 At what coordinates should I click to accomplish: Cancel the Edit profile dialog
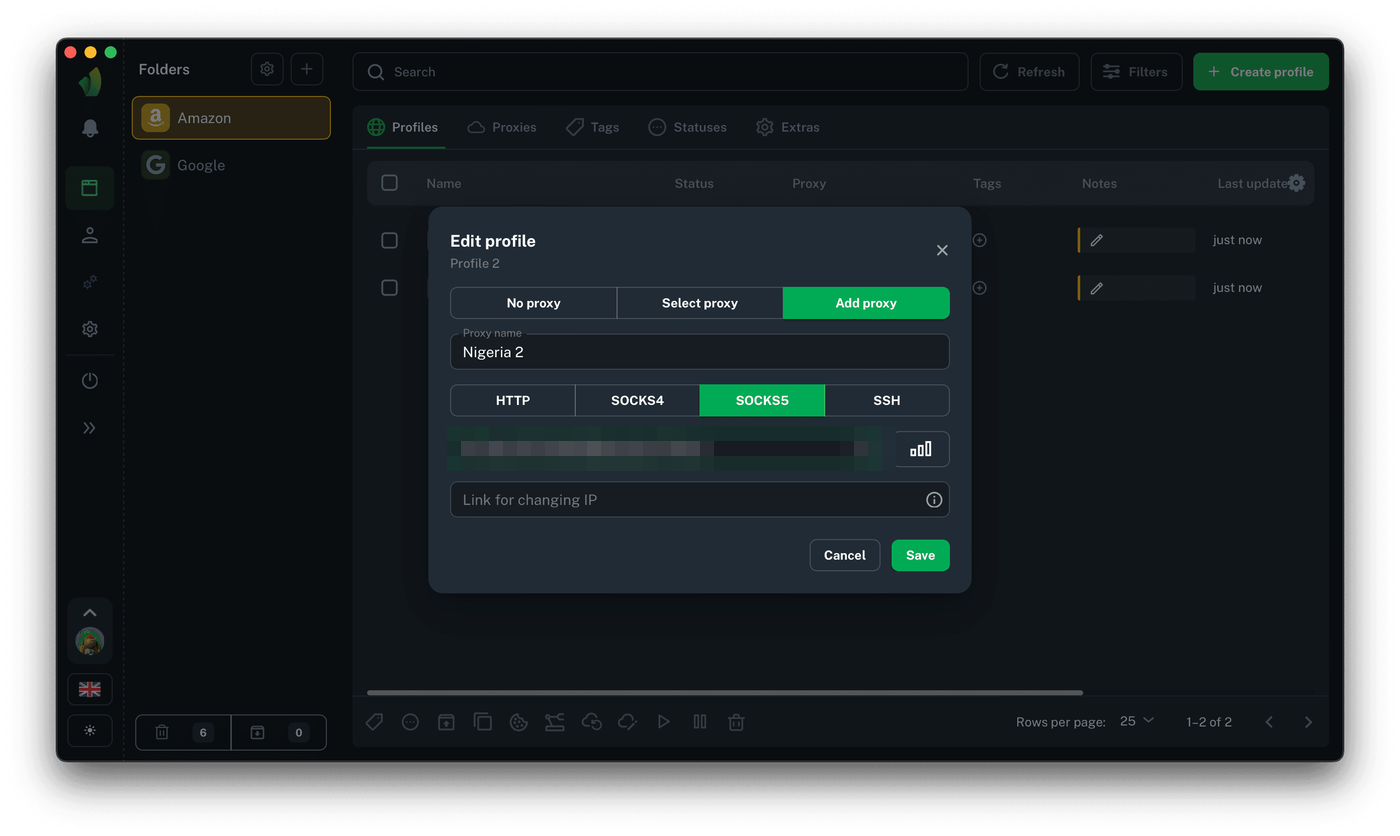(845, 555)
